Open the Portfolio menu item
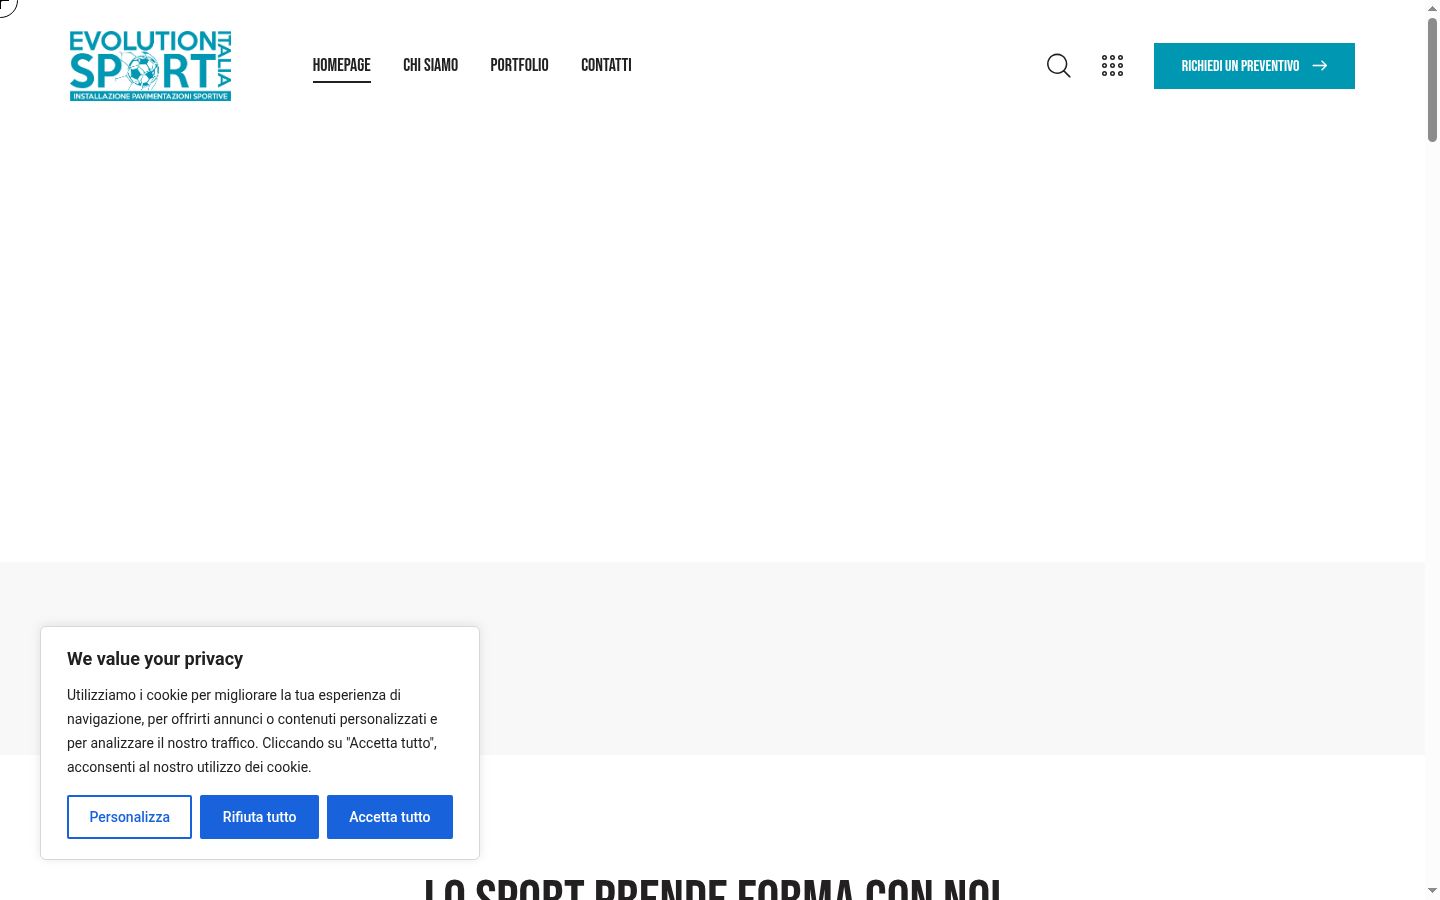This screenshot has width=1440, height=900. point(519,65)
